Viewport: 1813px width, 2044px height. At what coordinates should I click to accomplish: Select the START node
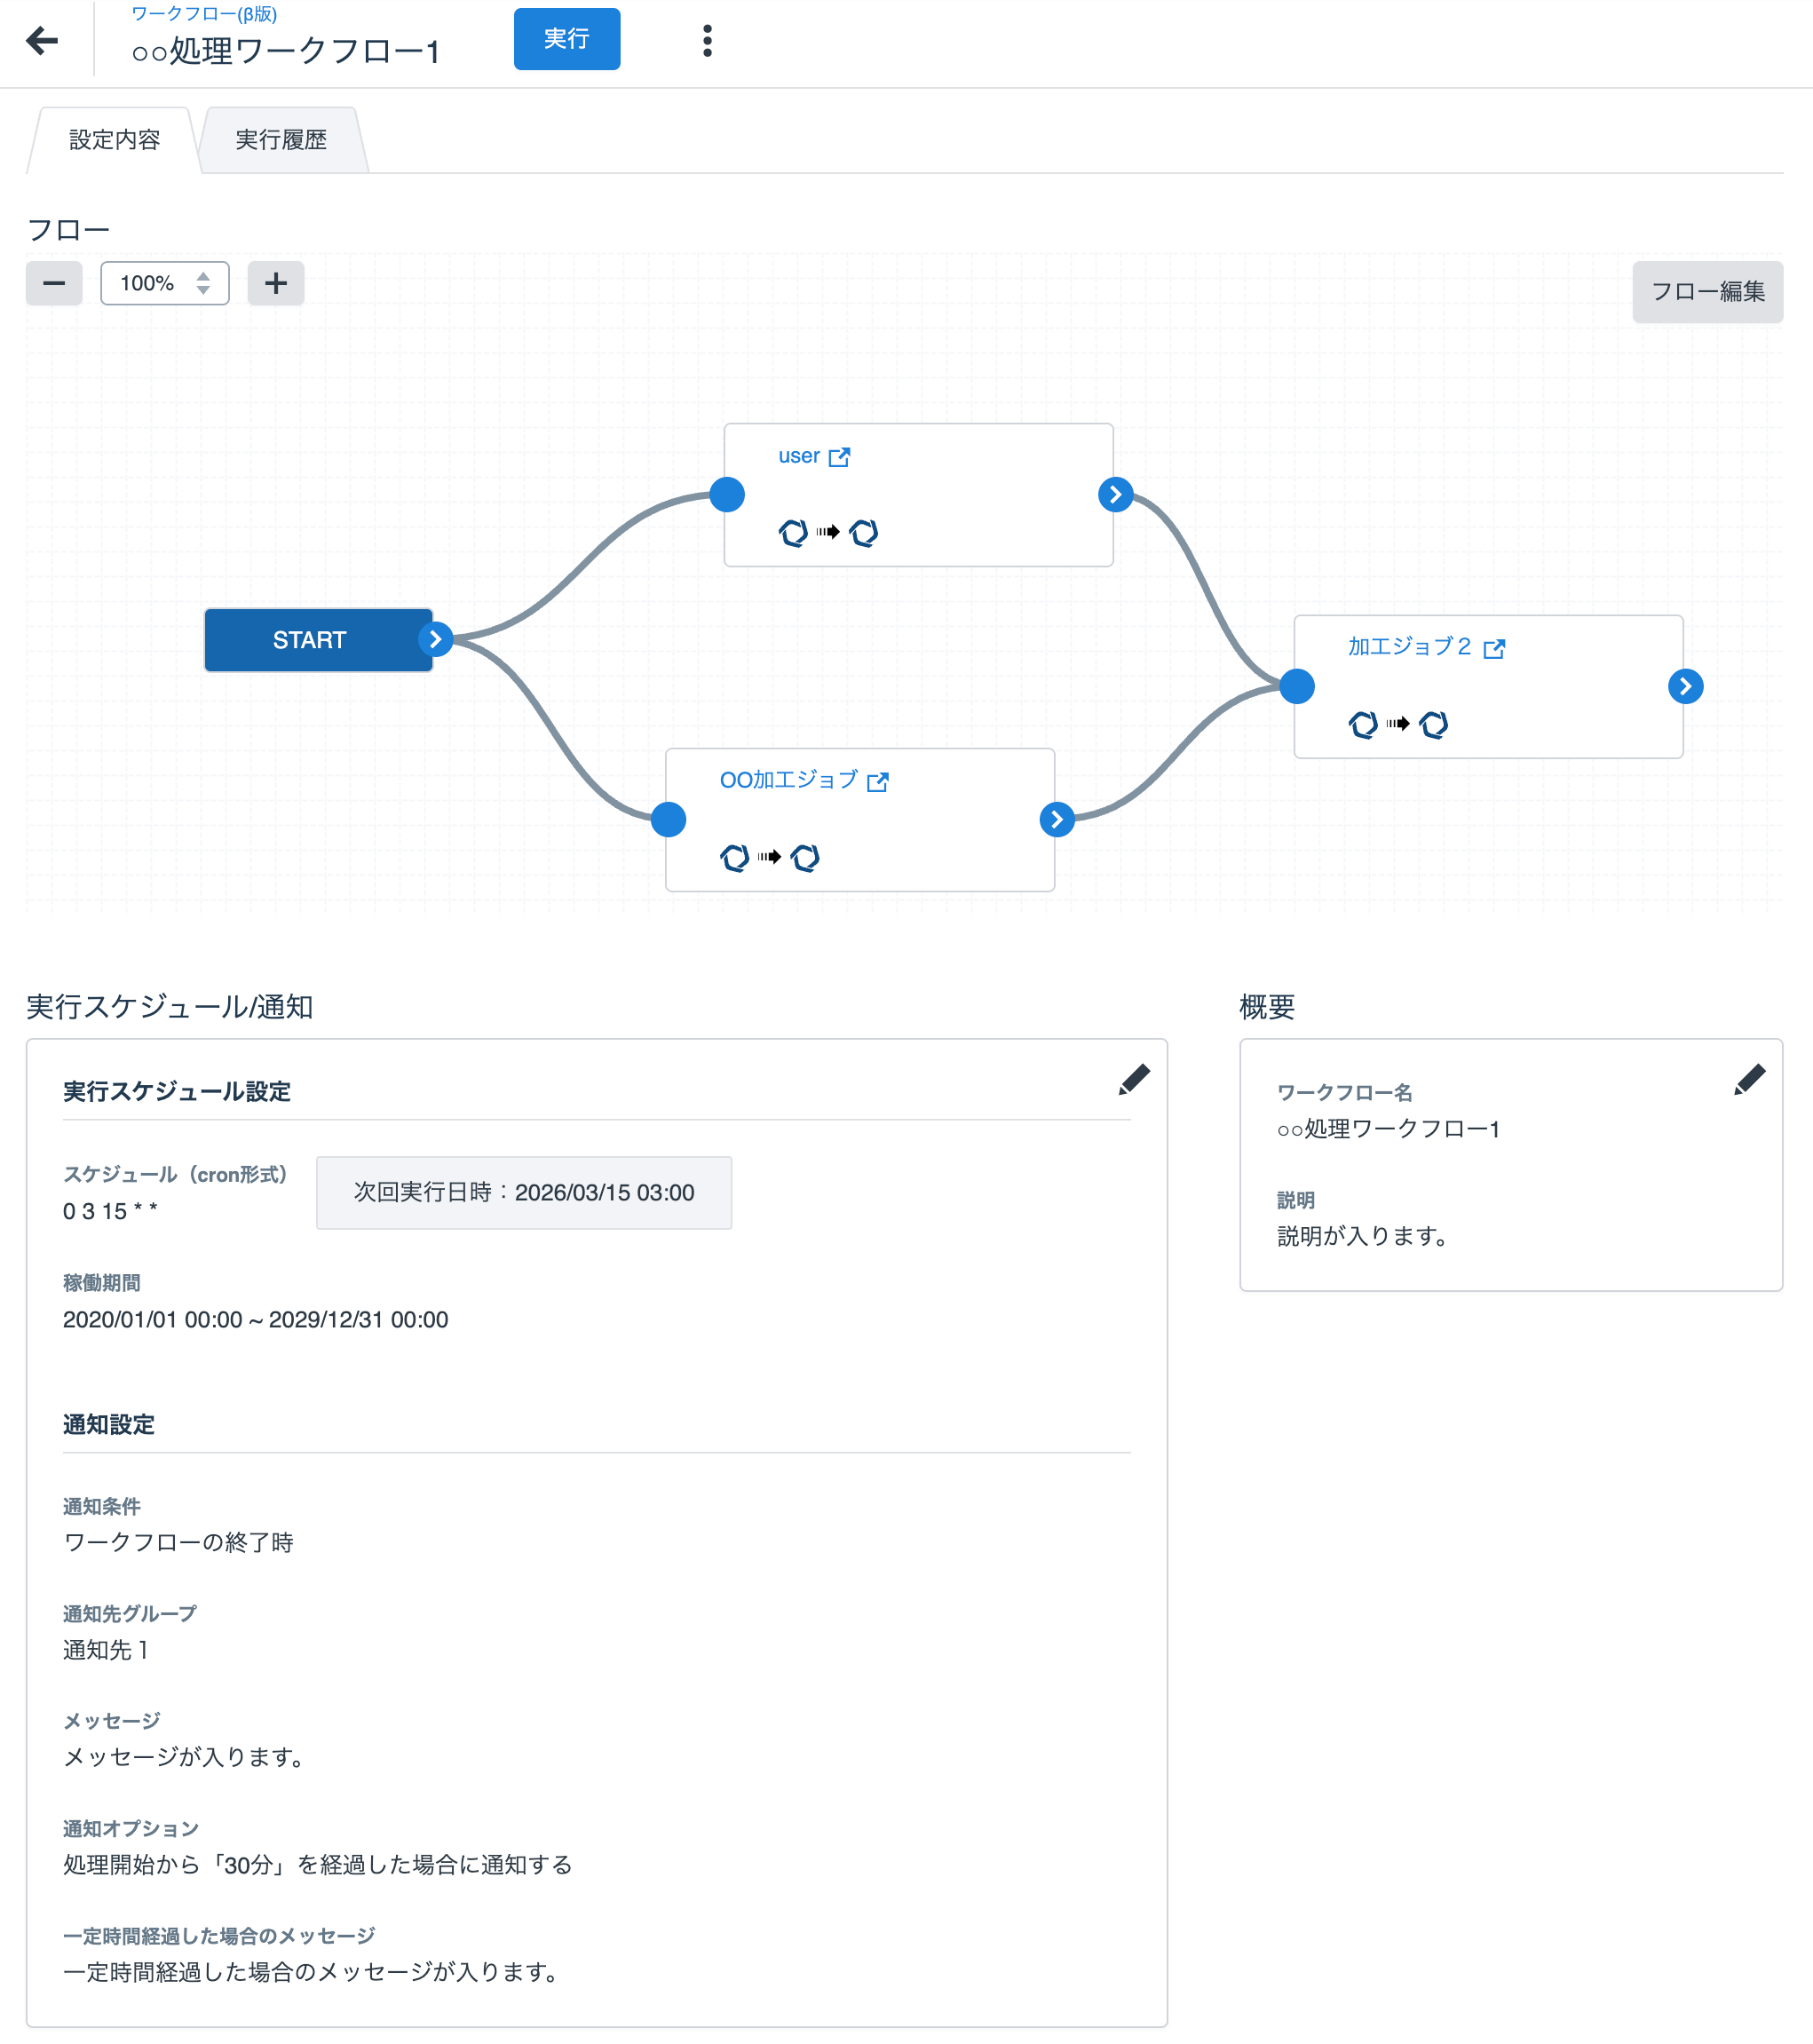(318, 640)
